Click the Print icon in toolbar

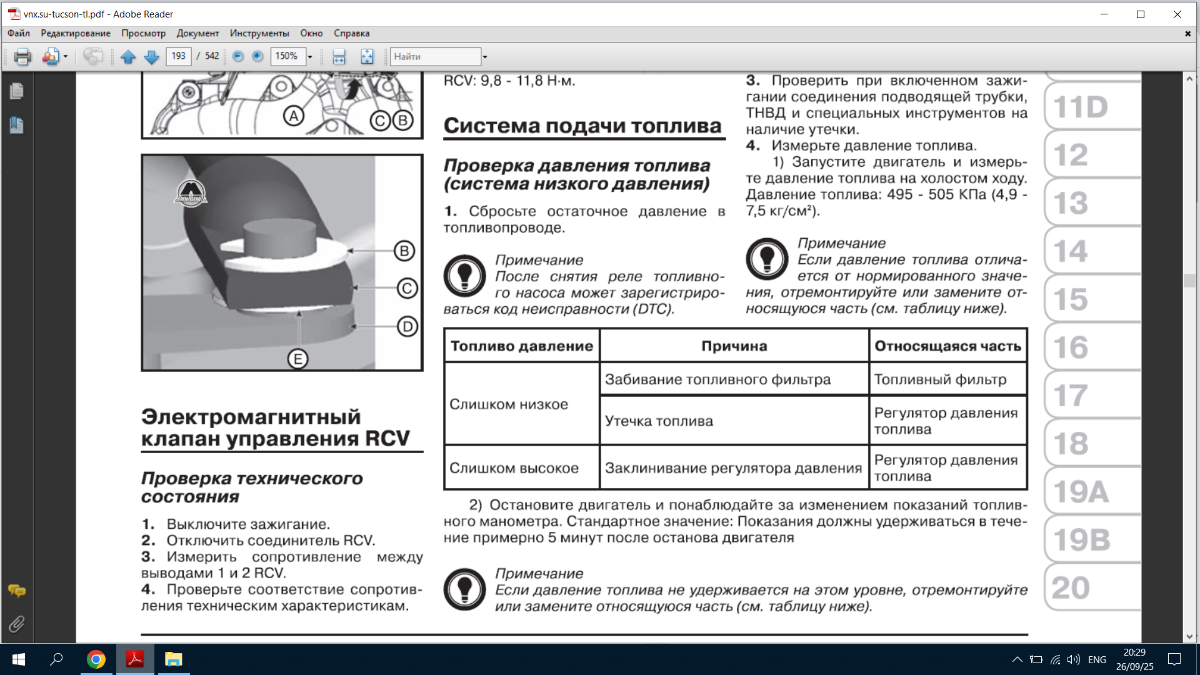(x=23, y=57)
